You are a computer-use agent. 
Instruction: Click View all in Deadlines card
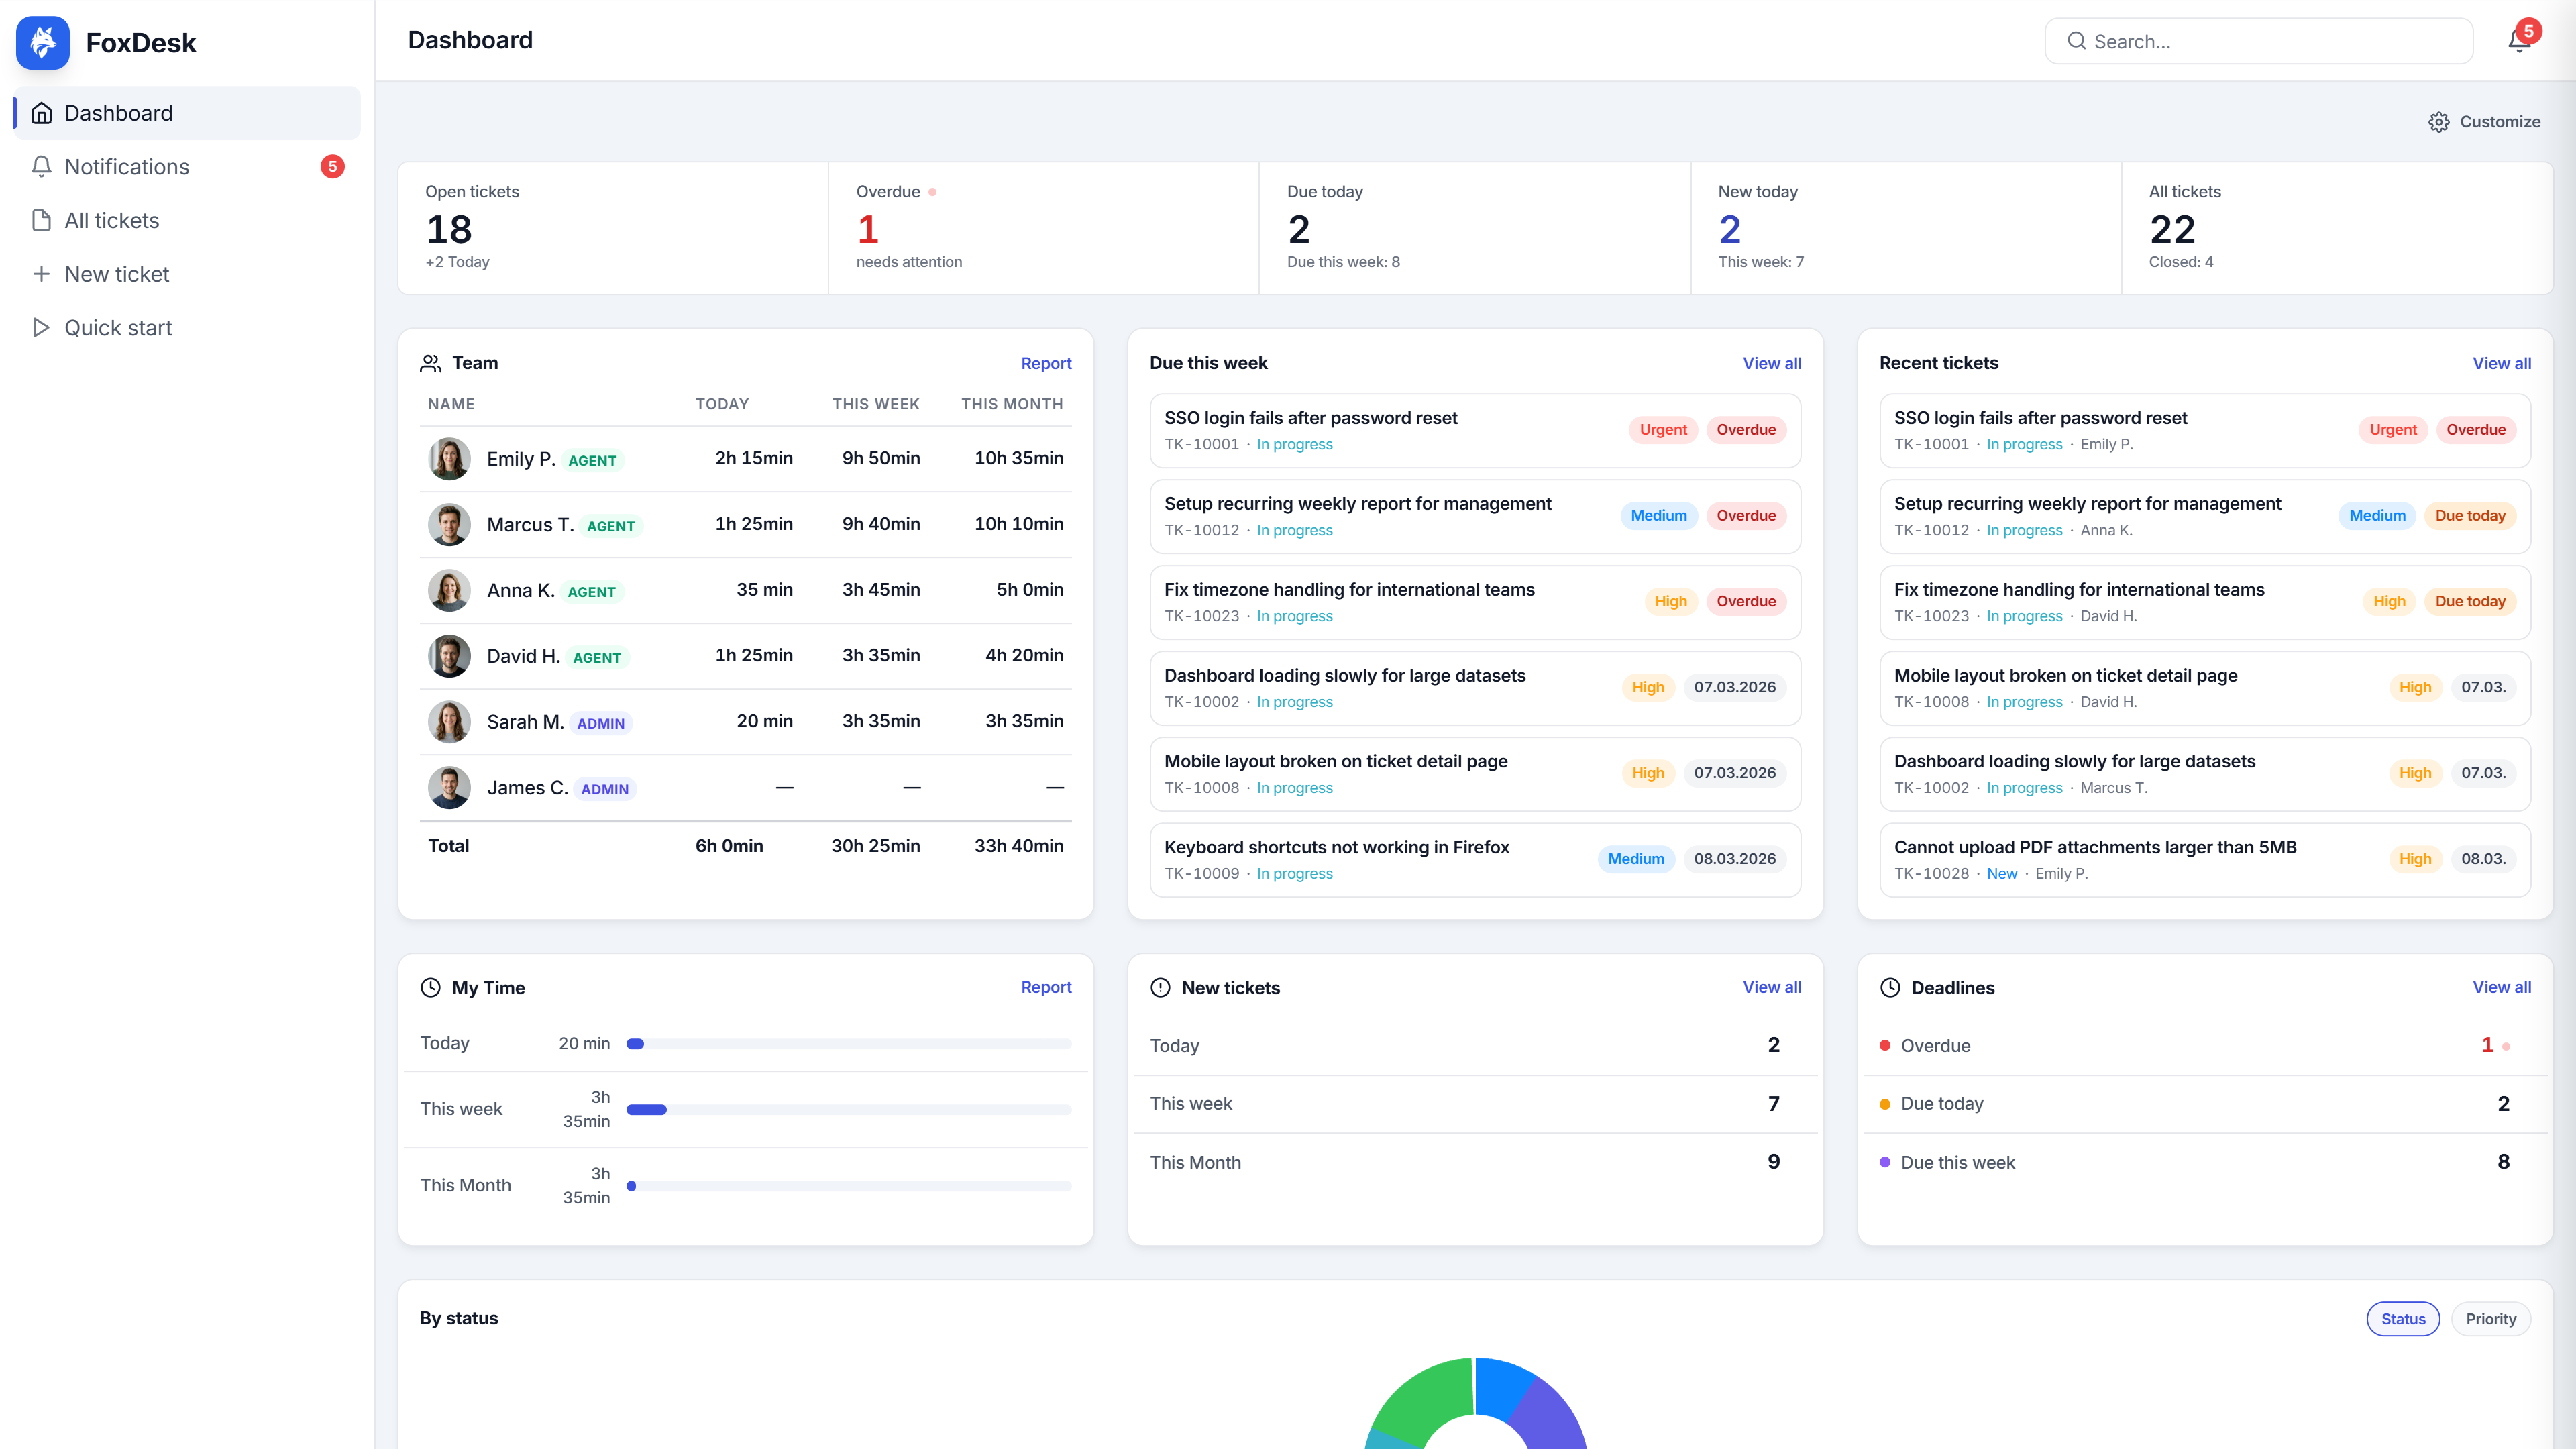coord(2502,987)
